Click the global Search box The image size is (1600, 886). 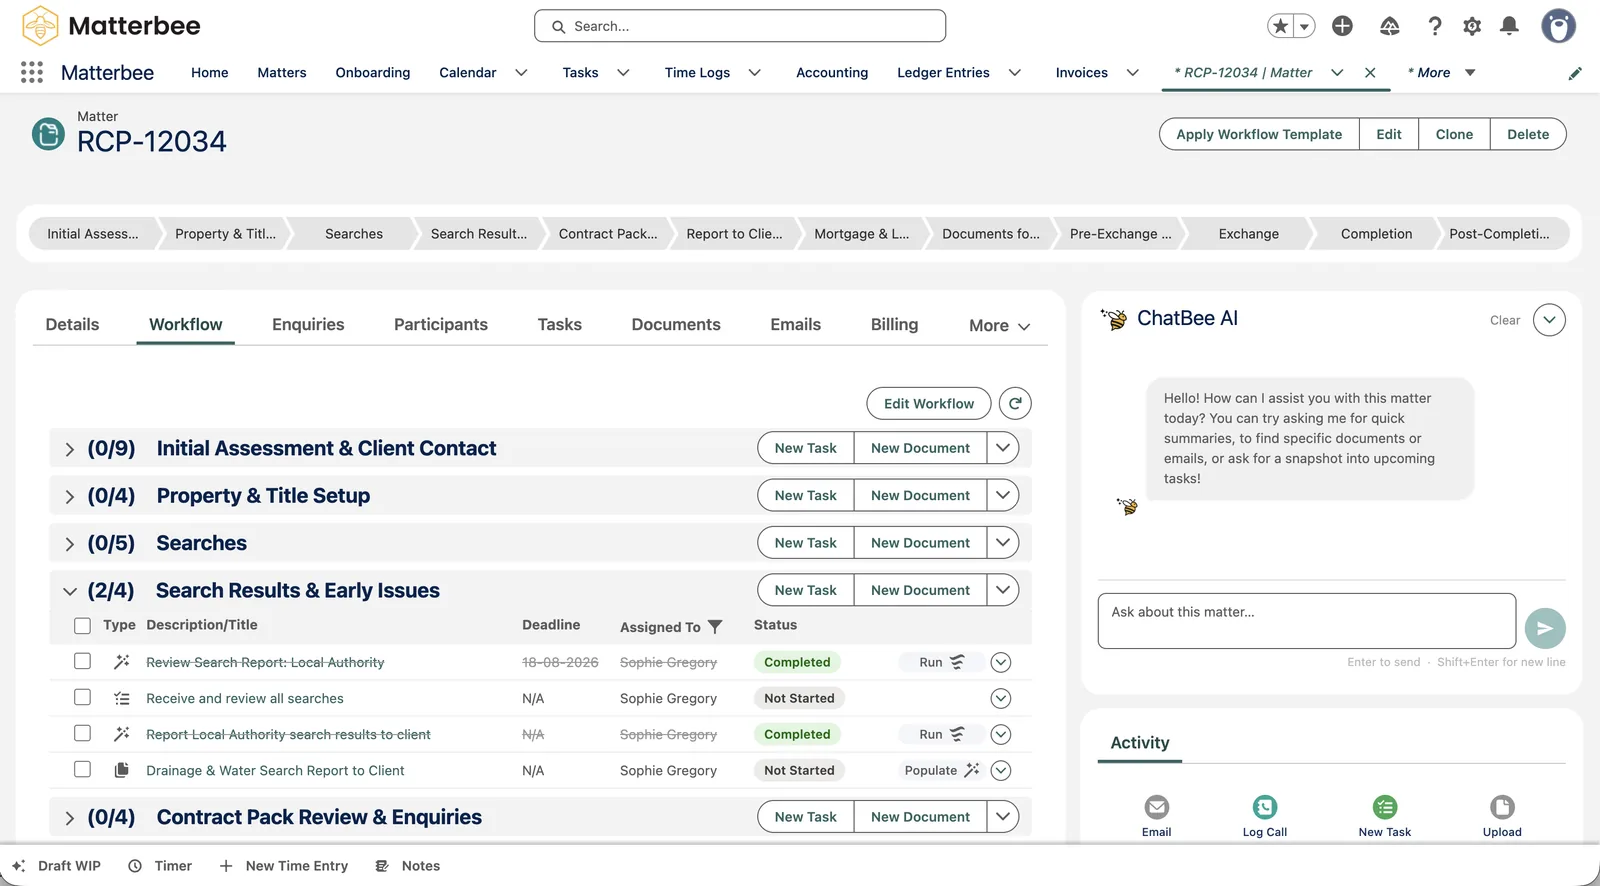[740, 26]
